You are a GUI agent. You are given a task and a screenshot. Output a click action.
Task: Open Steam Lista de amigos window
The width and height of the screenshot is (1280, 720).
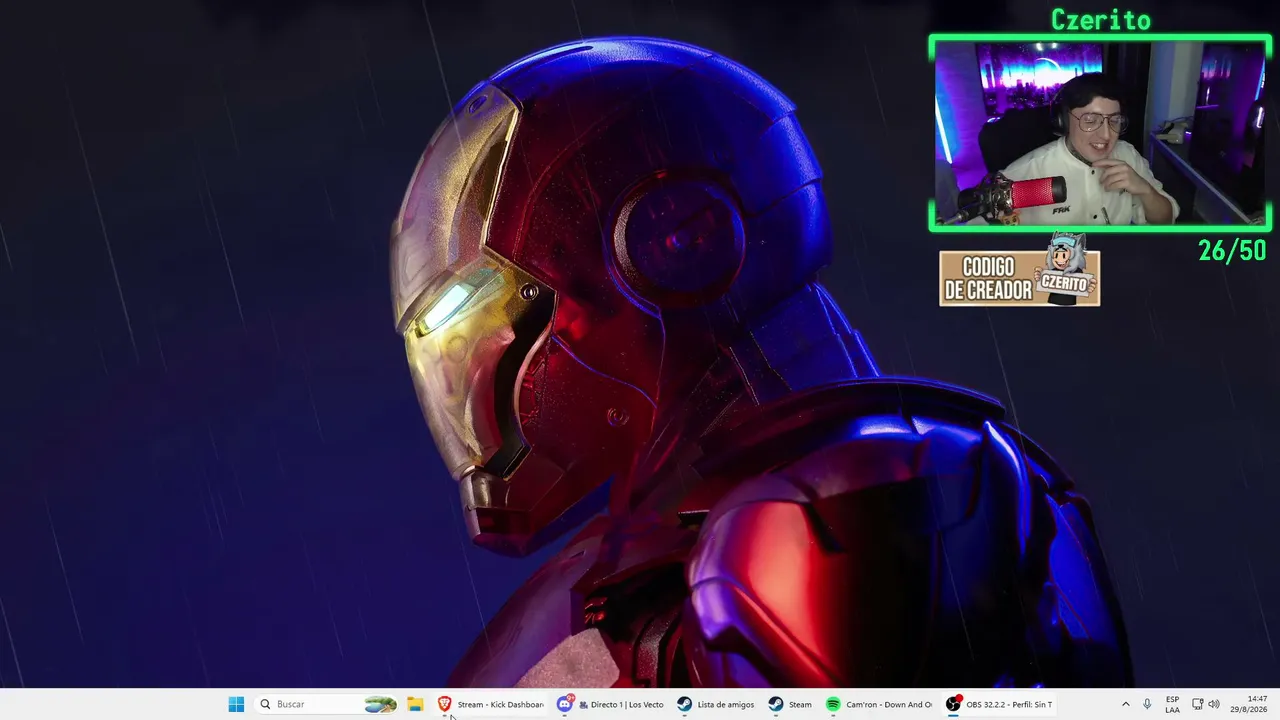tap(716, 704)
